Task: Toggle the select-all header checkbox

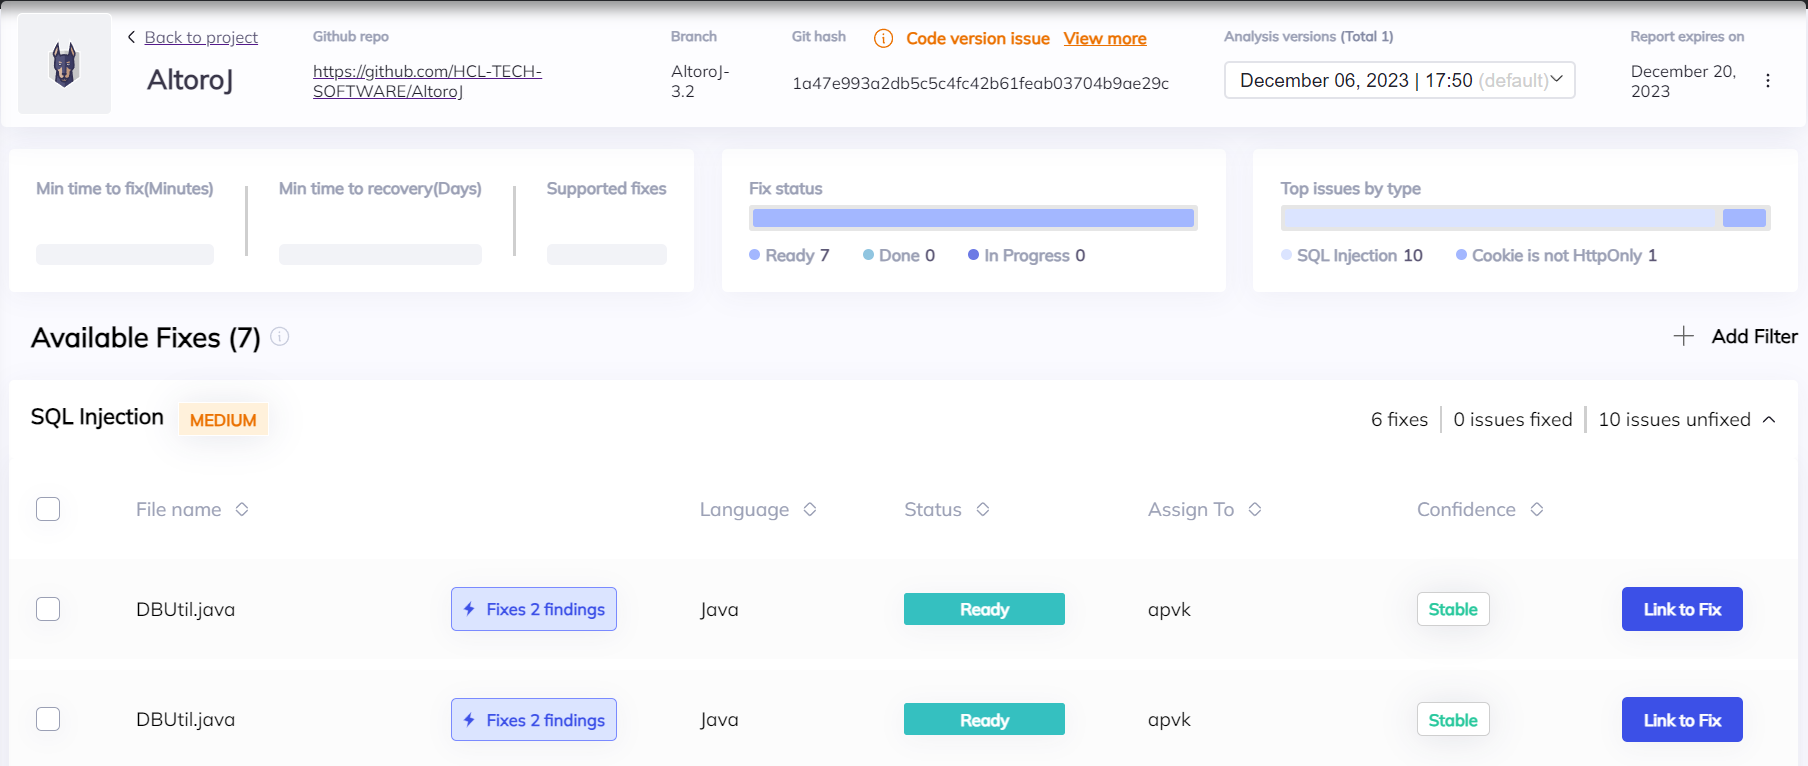Action: [48, 509]
